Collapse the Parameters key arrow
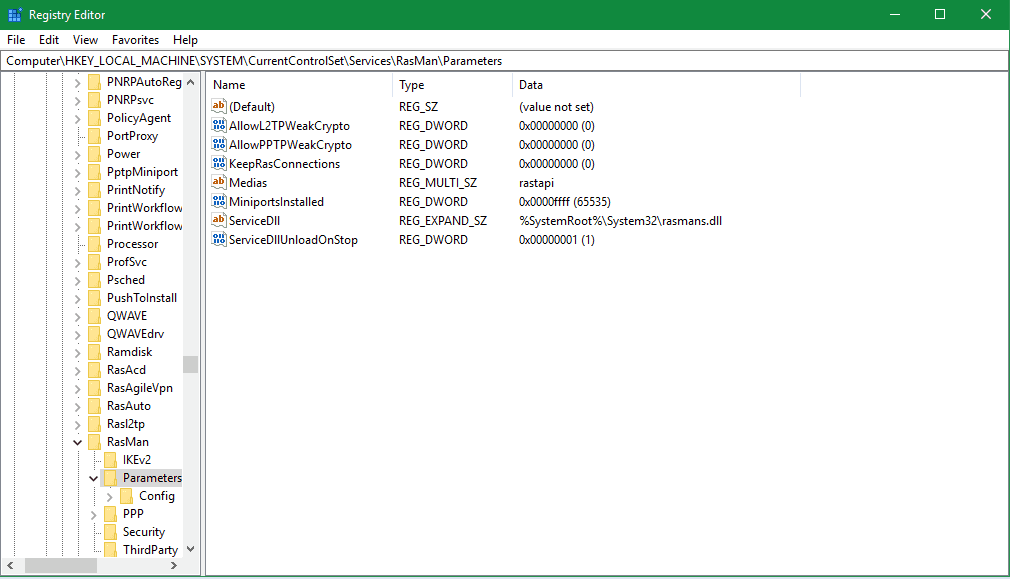 (94, 478)
